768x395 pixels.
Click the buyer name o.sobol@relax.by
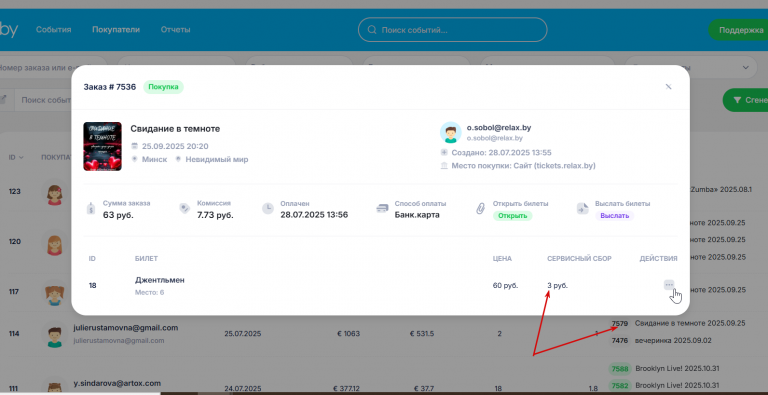click(x=499, y=128)
